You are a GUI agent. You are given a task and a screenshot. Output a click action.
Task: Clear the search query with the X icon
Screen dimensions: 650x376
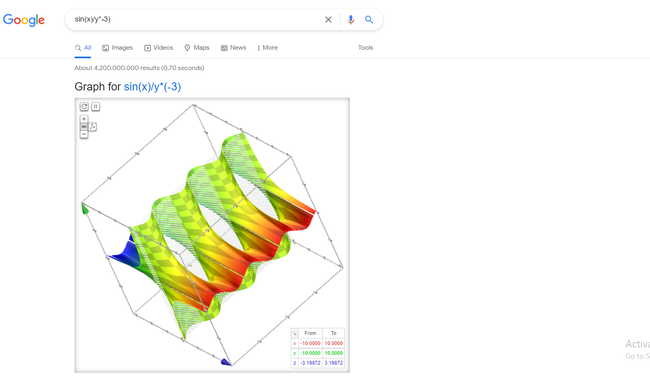tap(328, 19)
